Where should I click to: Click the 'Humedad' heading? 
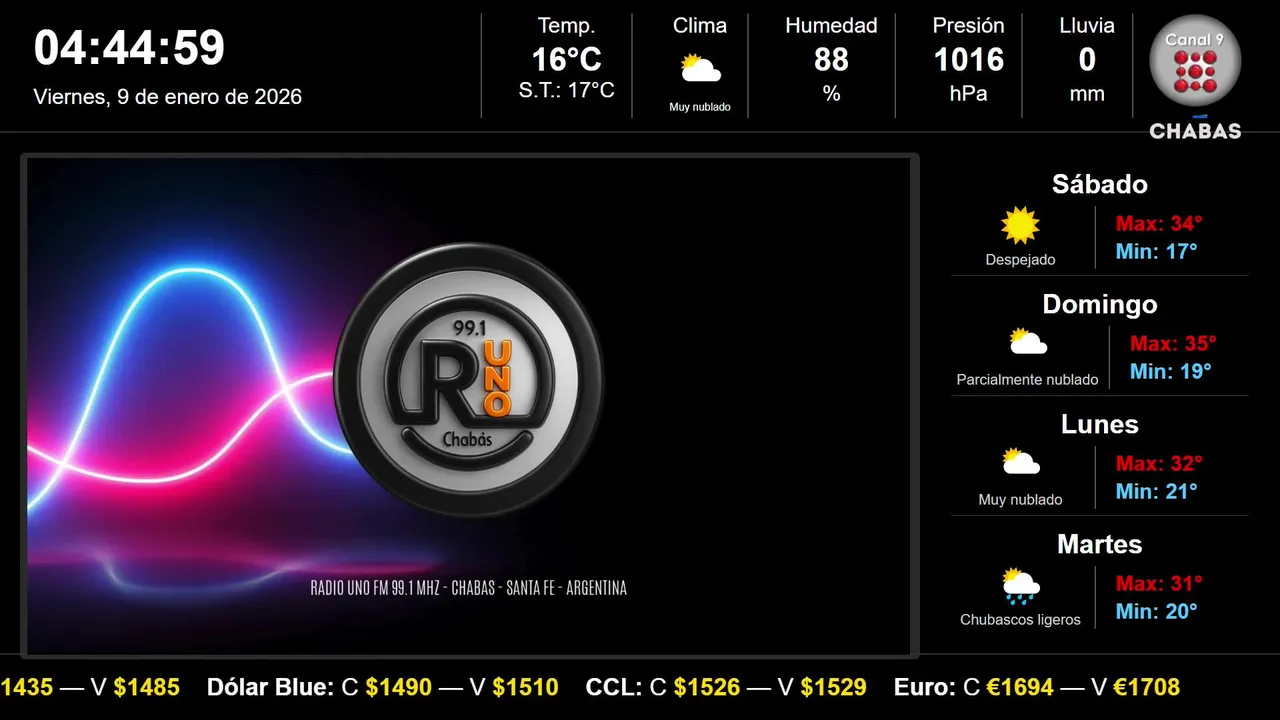point(831,26)
